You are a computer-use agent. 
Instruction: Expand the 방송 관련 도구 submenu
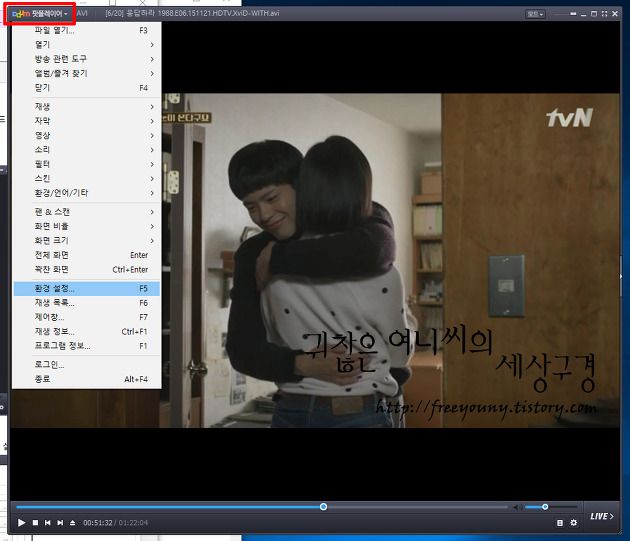tap(87, 59)
